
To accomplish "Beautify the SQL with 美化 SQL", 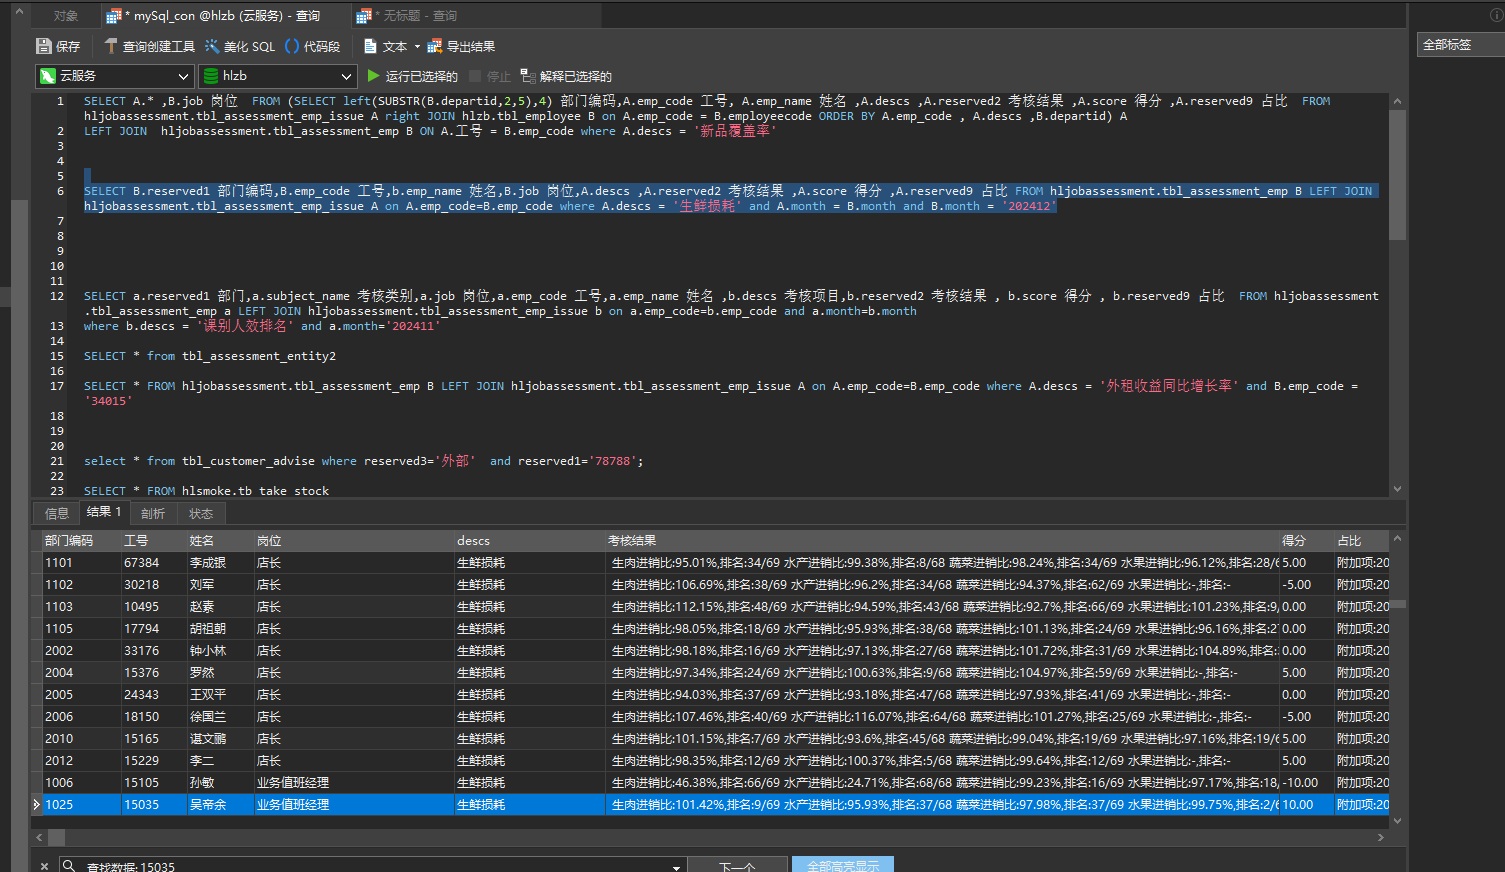I will click(240, 46).
